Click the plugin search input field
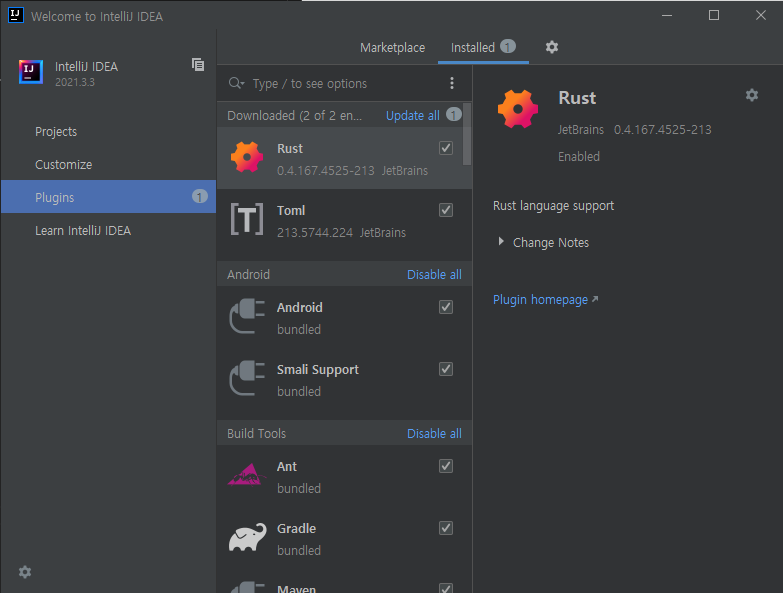Image resolution: width=783 pixels, height=593 pixels. coord(347,83)
